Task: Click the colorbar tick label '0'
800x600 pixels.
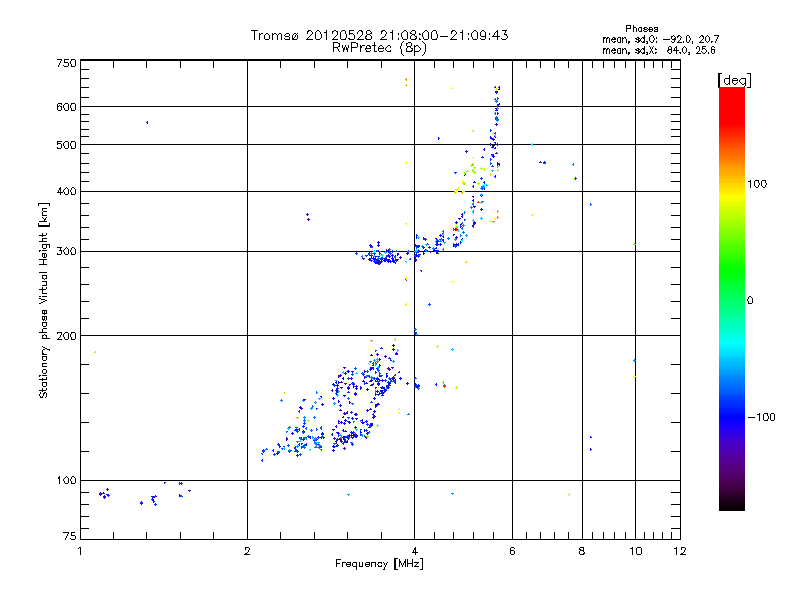Action: pyautogui.click(x=750, y=301)
